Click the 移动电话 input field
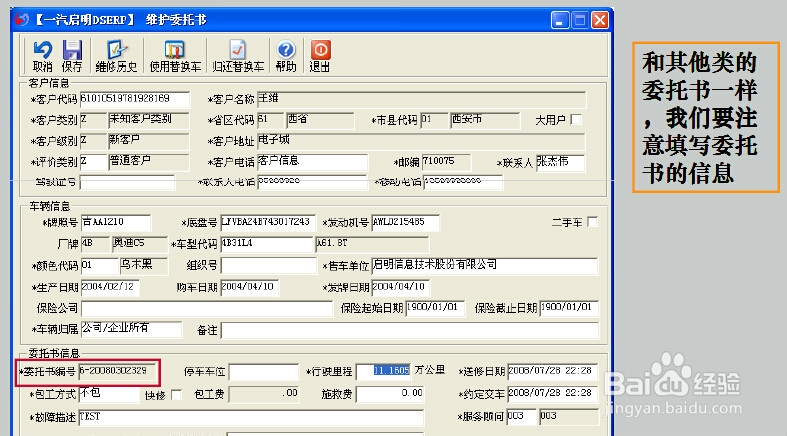Viewport: 787px width, 436px height. (463, 182)
